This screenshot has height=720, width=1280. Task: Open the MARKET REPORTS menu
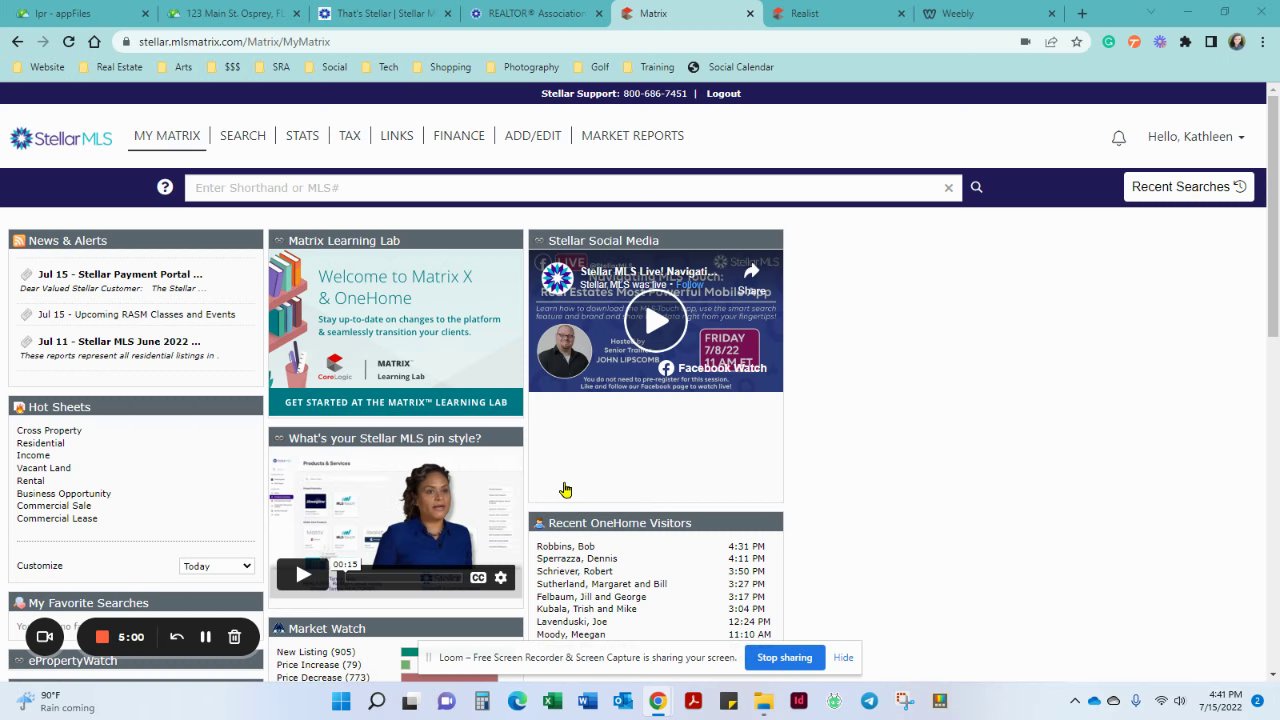[x=632, y=136]
